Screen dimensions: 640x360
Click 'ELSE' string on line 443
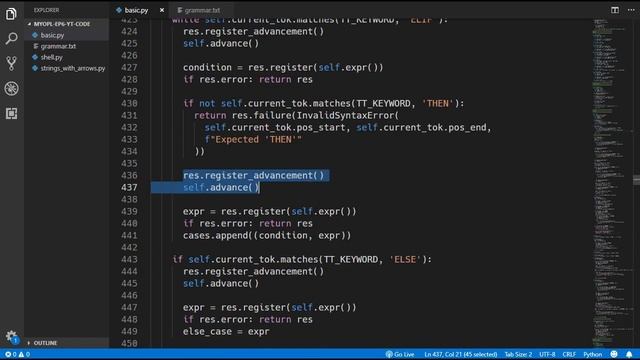coord(405,259)
